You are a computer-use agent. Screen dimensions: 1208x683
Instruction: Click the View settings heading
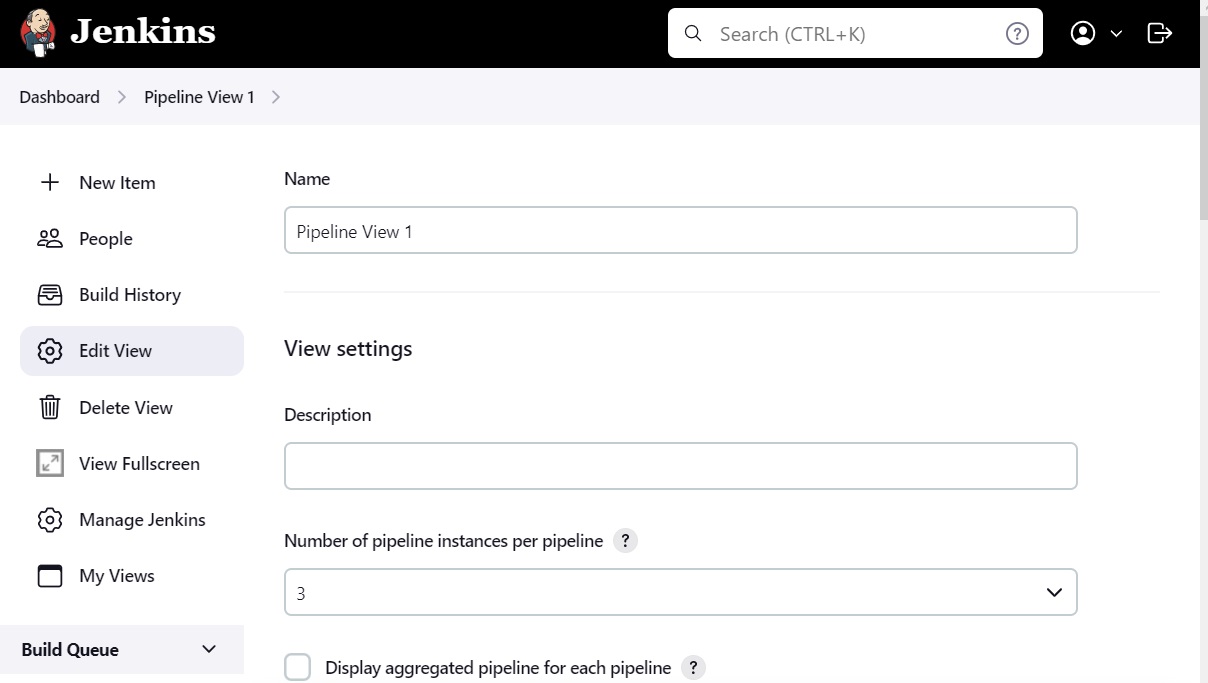[348, 349]
